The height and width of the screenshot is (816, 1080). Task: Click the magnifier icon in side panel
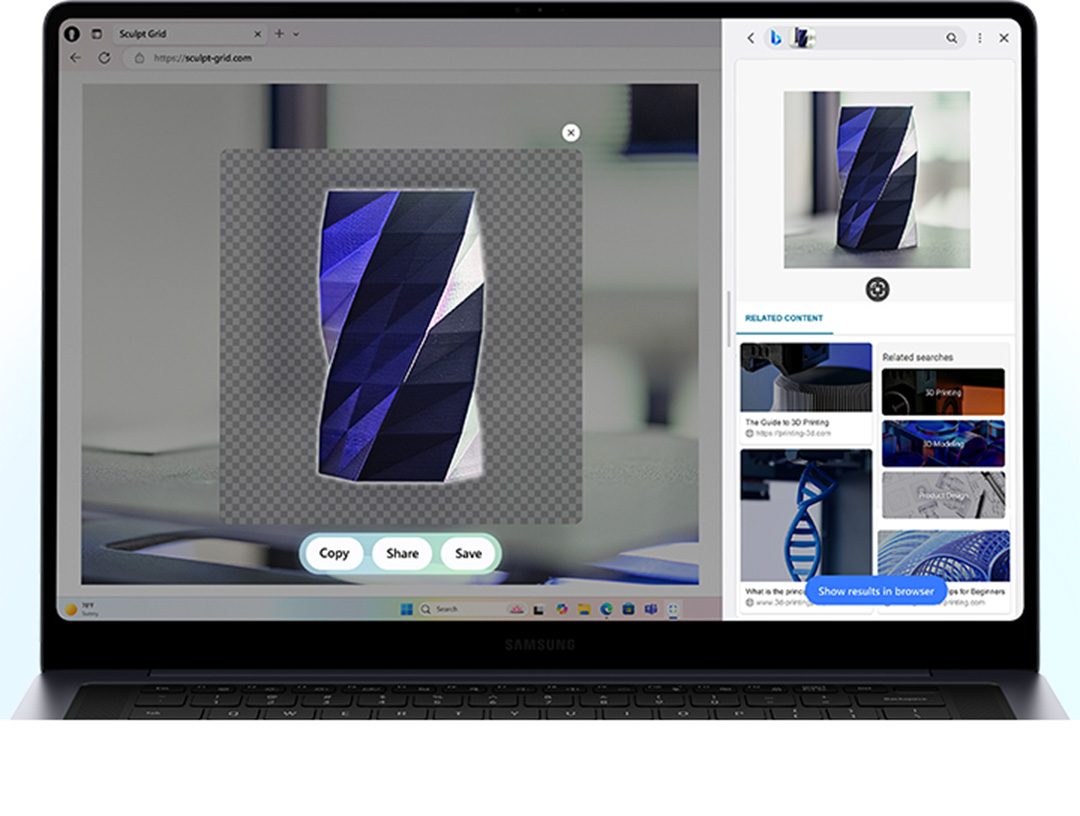point(951,39)
